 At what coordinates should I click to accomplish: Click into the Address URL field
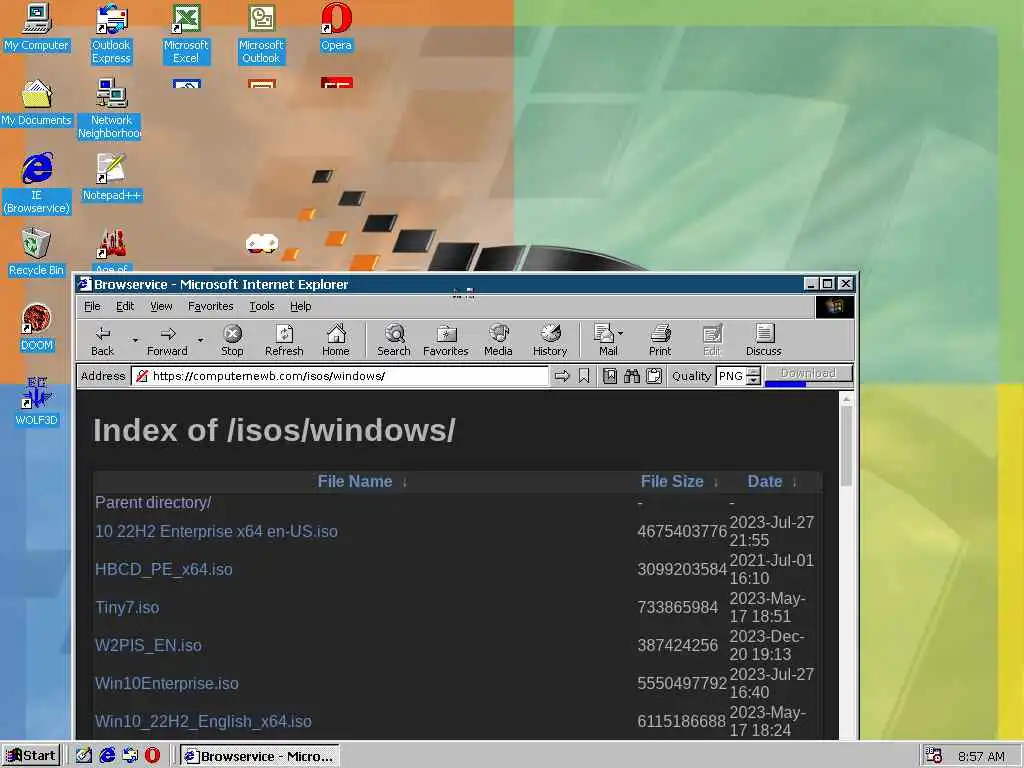point(340,376)
